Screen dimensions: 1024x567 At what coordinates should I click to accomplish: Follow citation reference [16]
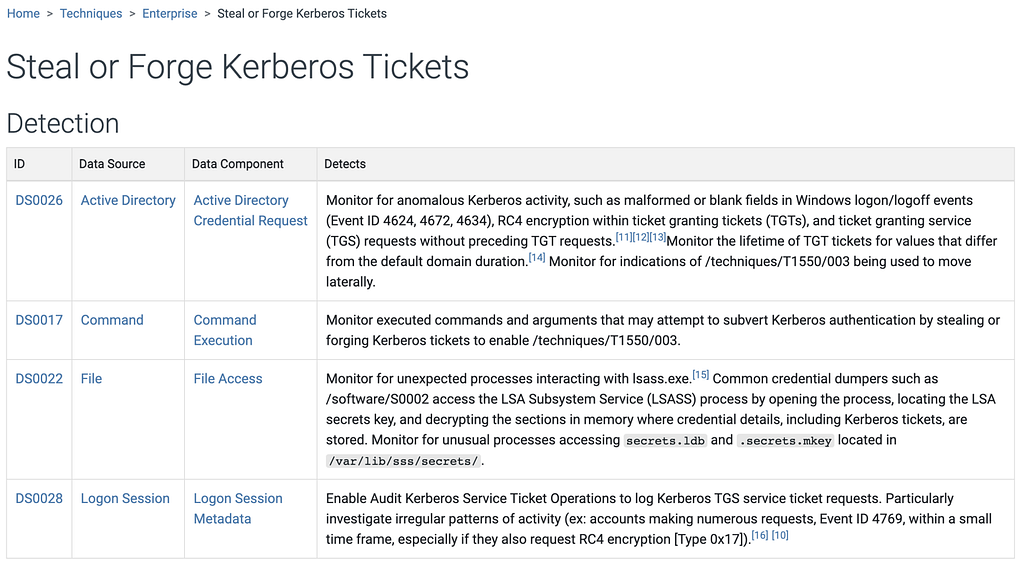760,535
